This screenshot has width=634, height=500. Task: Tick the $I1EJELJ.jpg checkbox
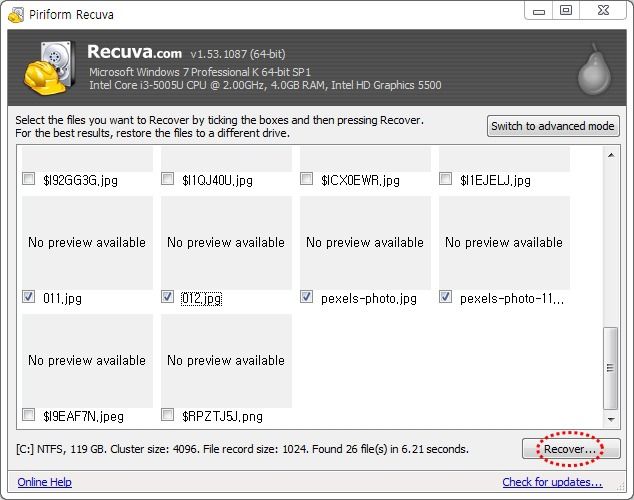pyautogui.click(x=446, y=179)
